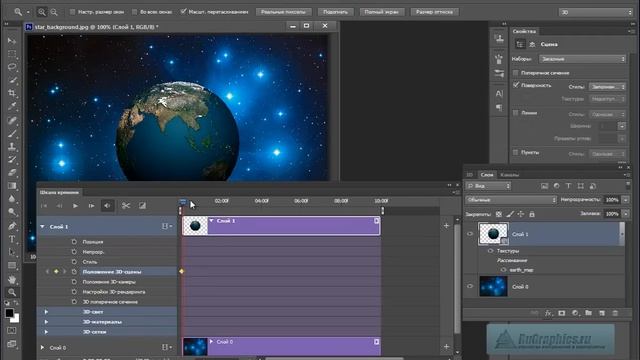The image size is (640, 360).
Task: Open the 3D workspace dropdown
Action: tap(596, 12)
